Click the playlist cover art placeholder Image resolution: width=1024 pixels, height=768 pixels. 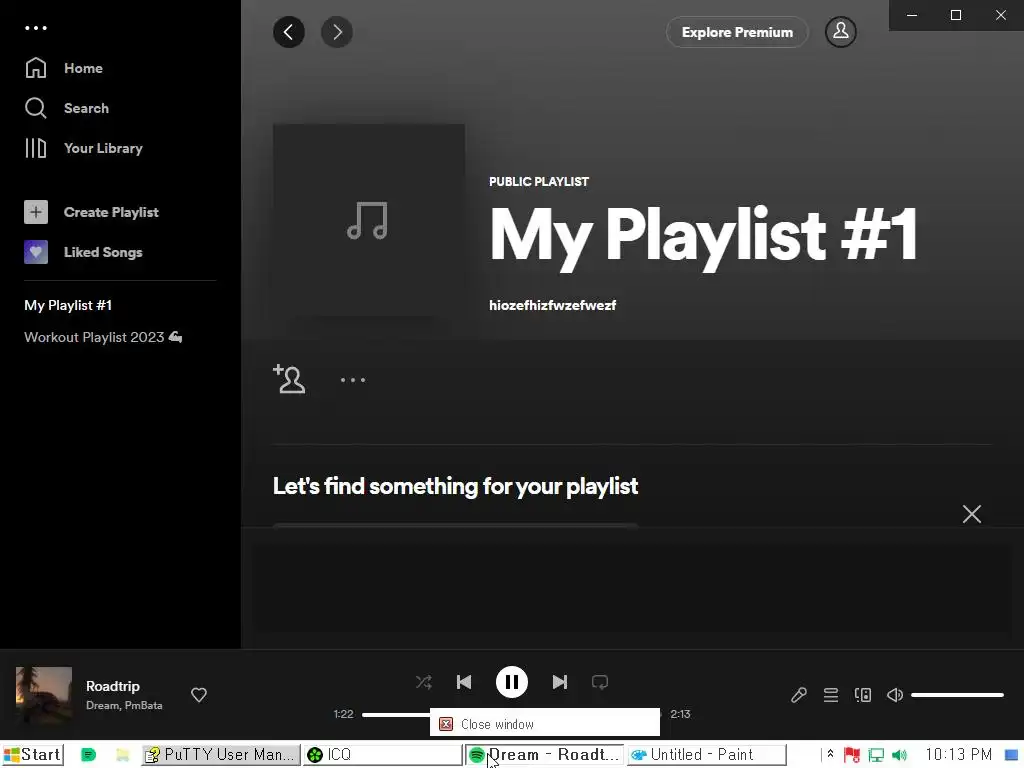coord(369,220)
